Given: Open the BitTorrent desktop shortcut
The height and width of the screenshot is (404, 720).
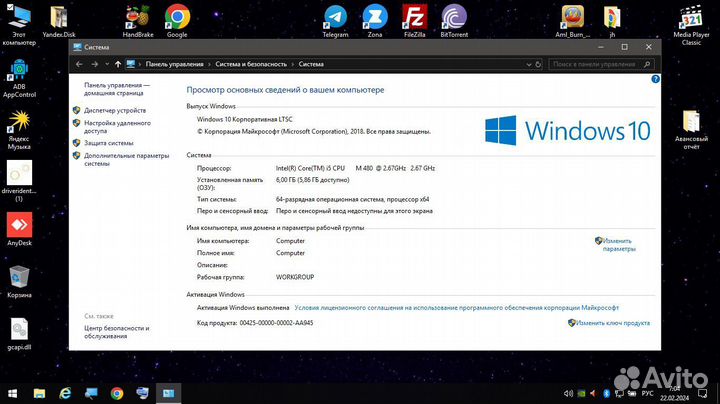Looking at the screenshot, I should click(x=454, y=22).
